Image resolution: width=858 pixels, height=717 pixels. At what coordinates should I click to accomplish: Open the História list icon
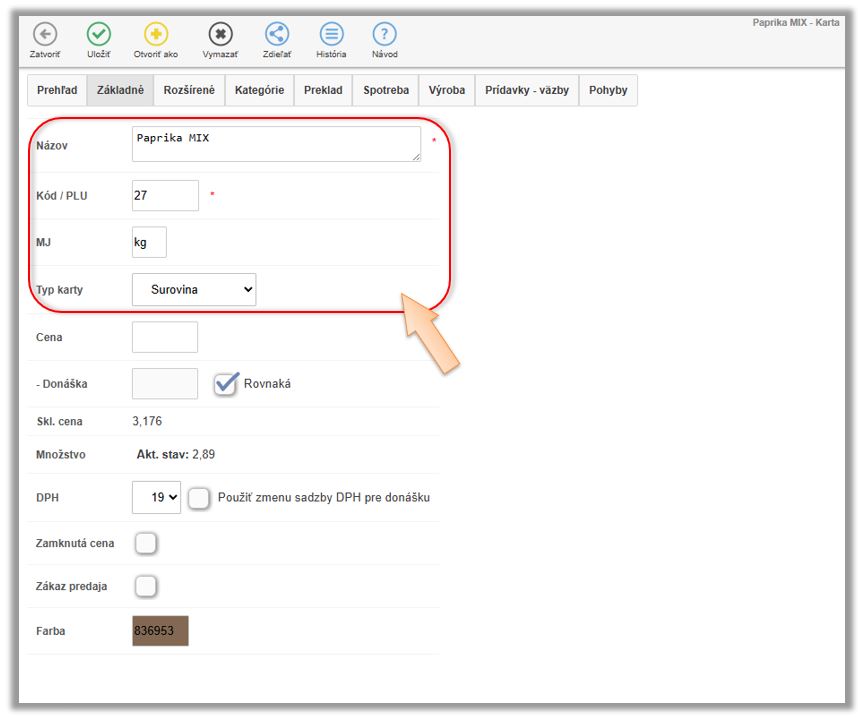pos(331,34)
